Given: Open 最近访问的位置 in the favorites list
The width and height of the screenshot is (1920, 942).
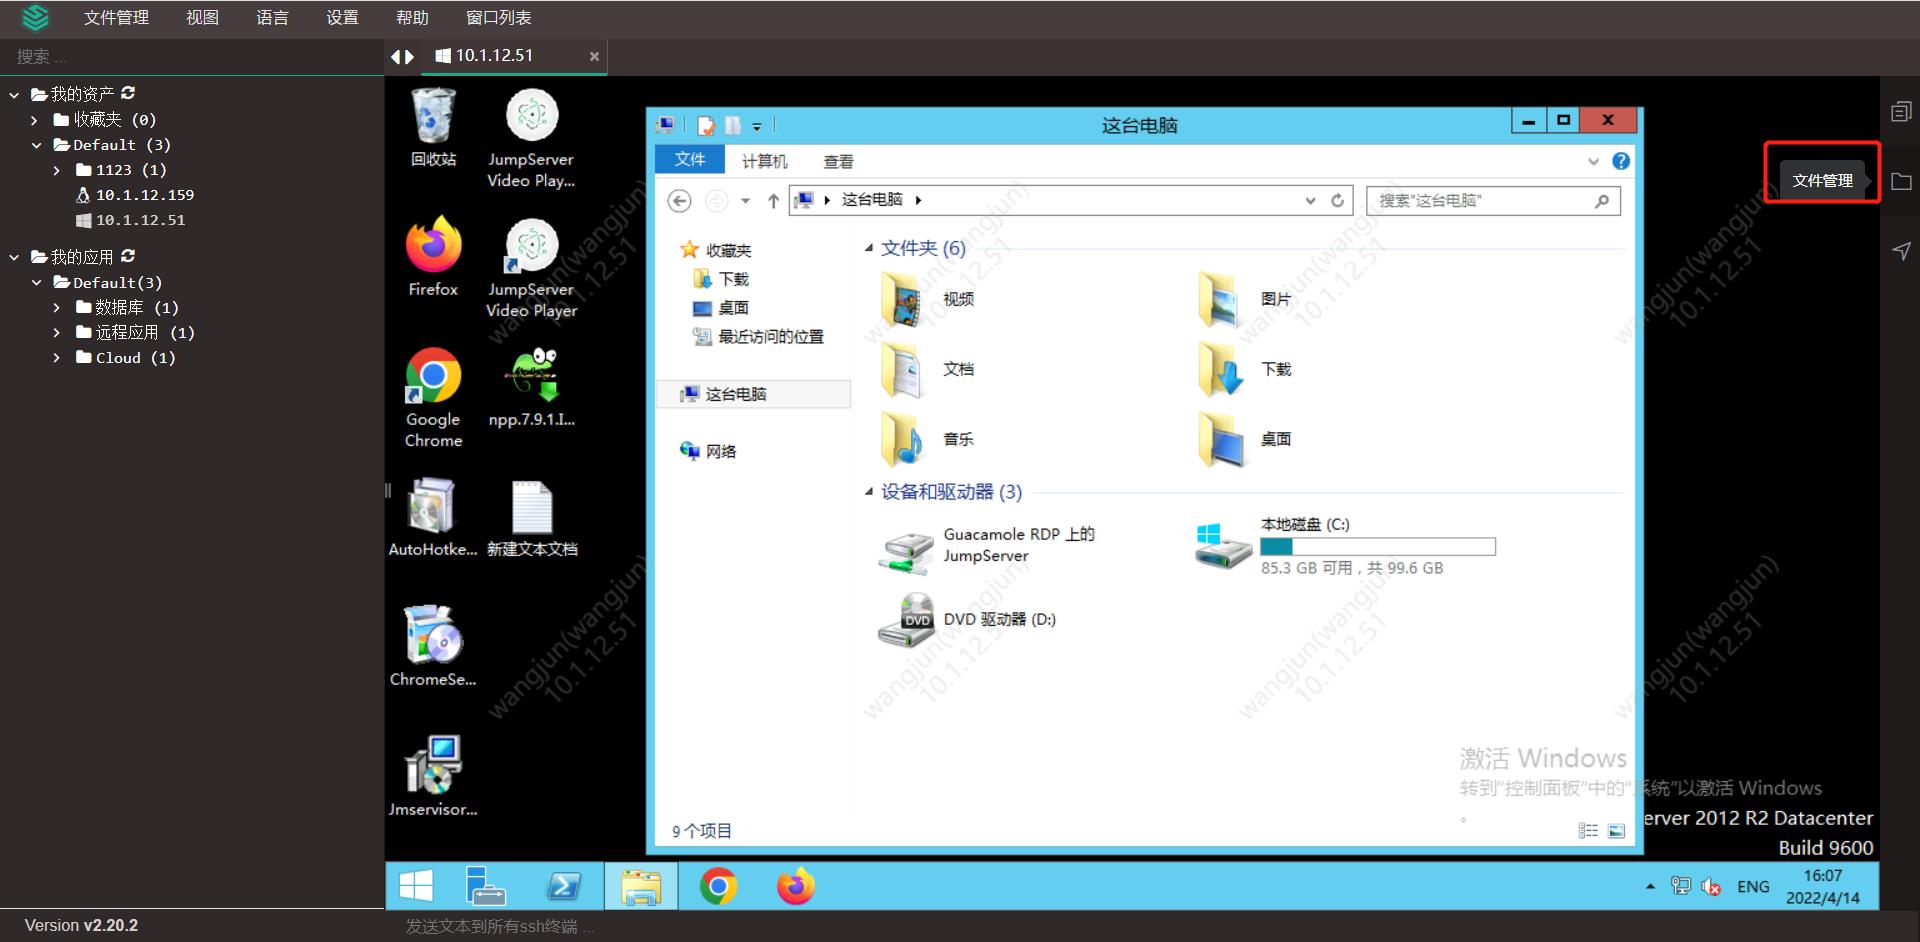Looking at the screenshot, I should 767,337.
